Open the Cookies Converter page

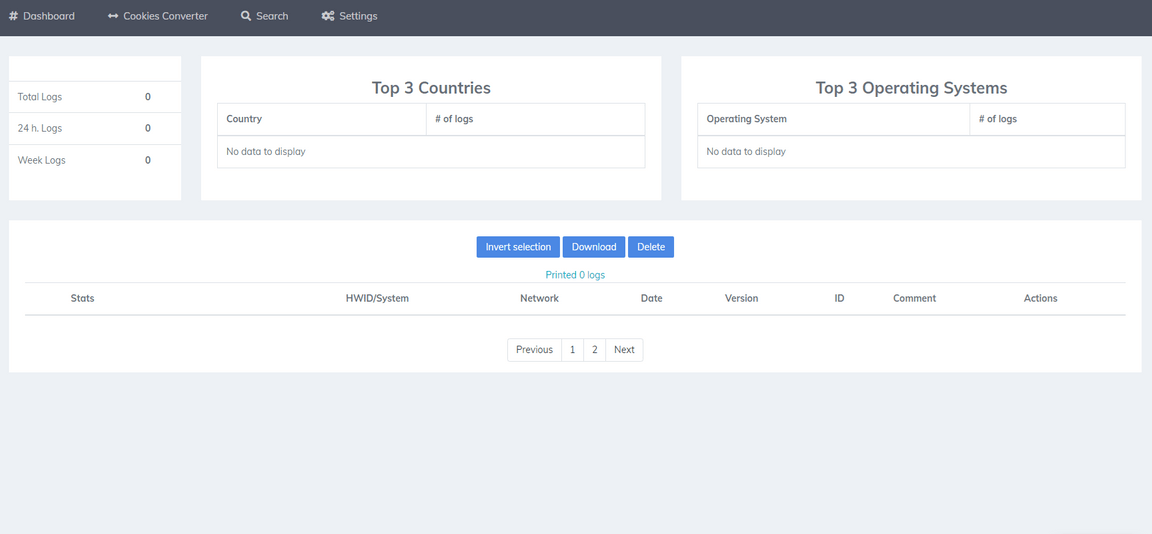point(165,16)
